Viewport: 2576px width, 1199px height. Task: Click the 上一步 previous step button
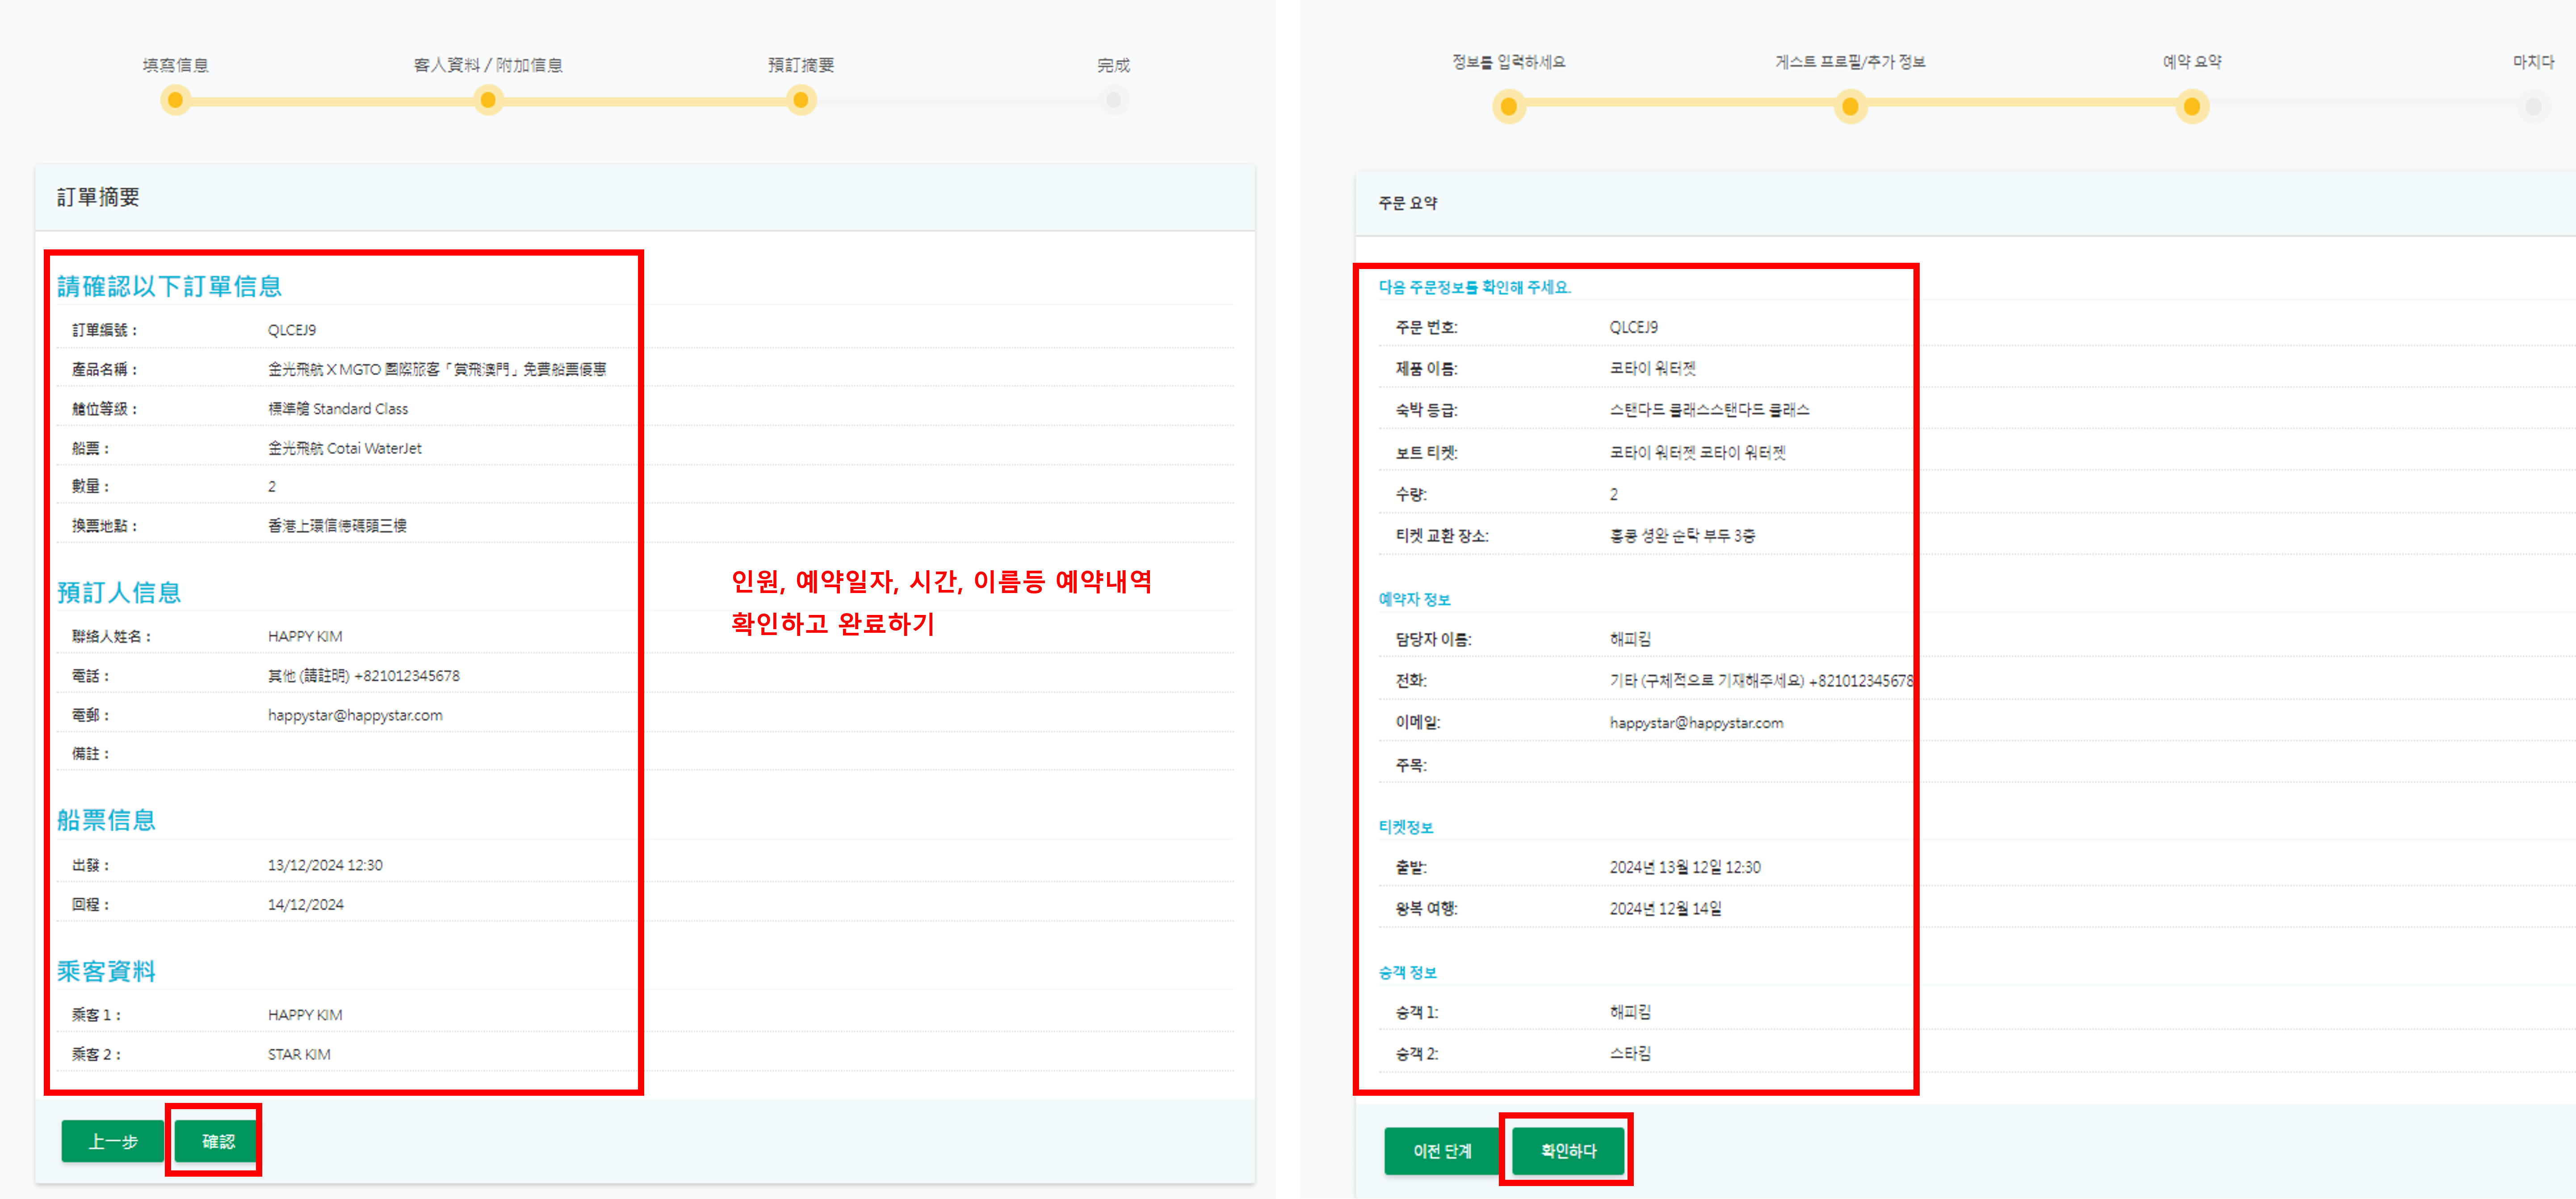tap(112, 1141)
